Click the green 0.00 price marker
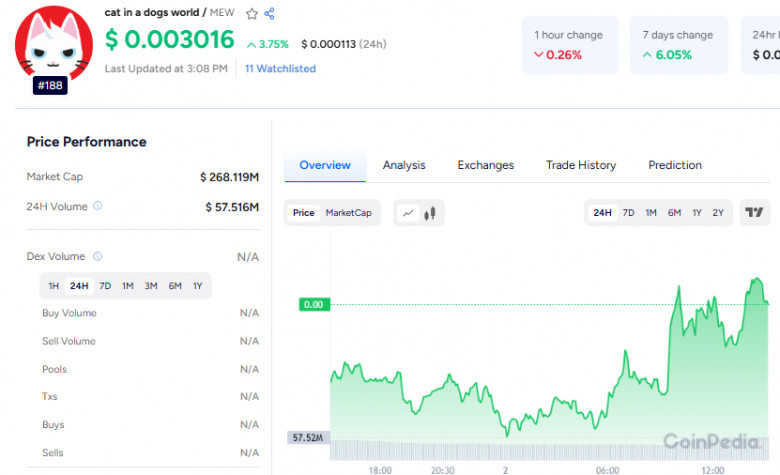 (x=314, y=304)
